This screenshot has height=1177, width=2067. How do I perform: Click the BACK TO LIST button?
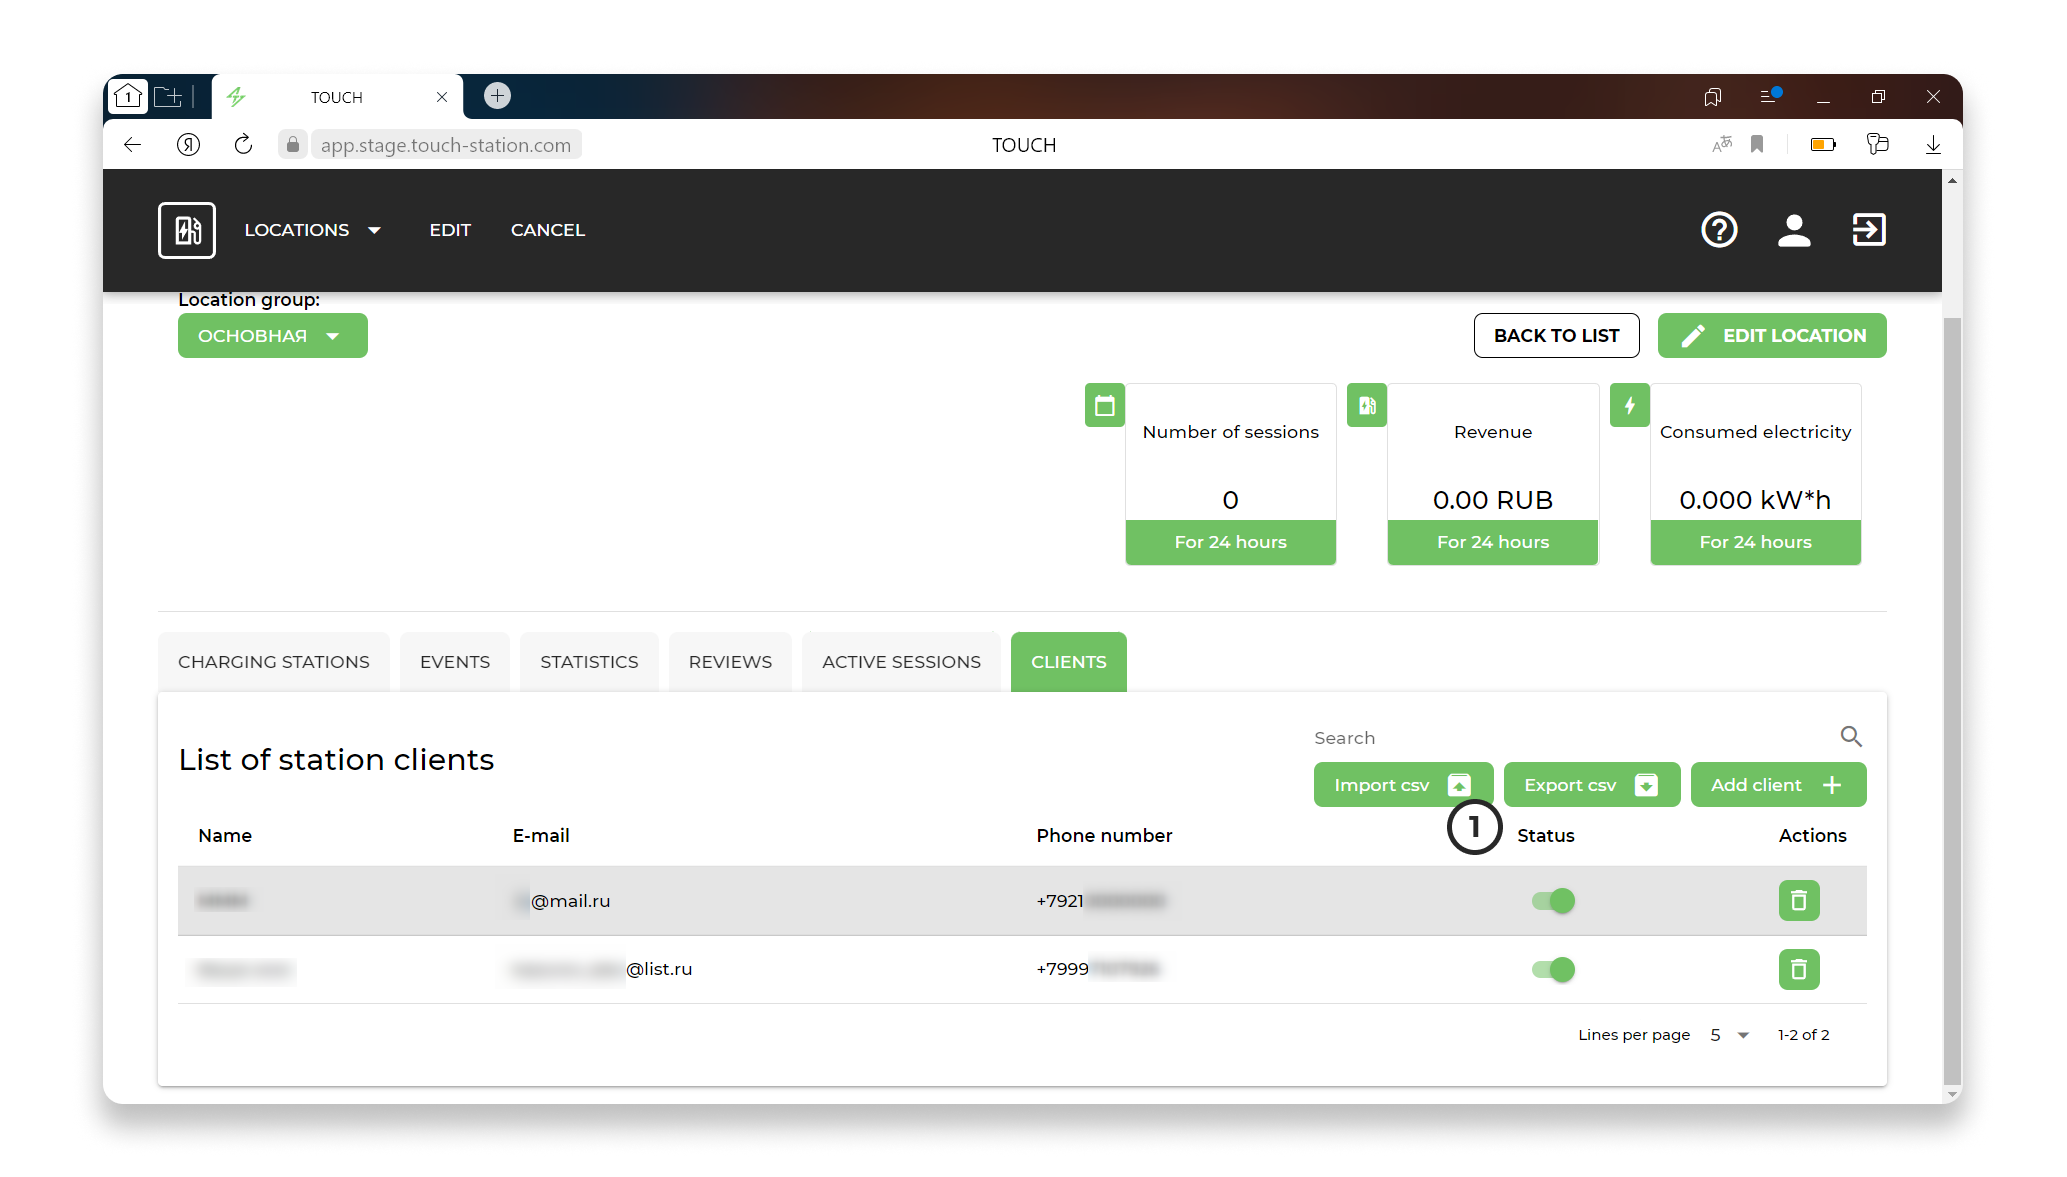tap(1556, 336)
